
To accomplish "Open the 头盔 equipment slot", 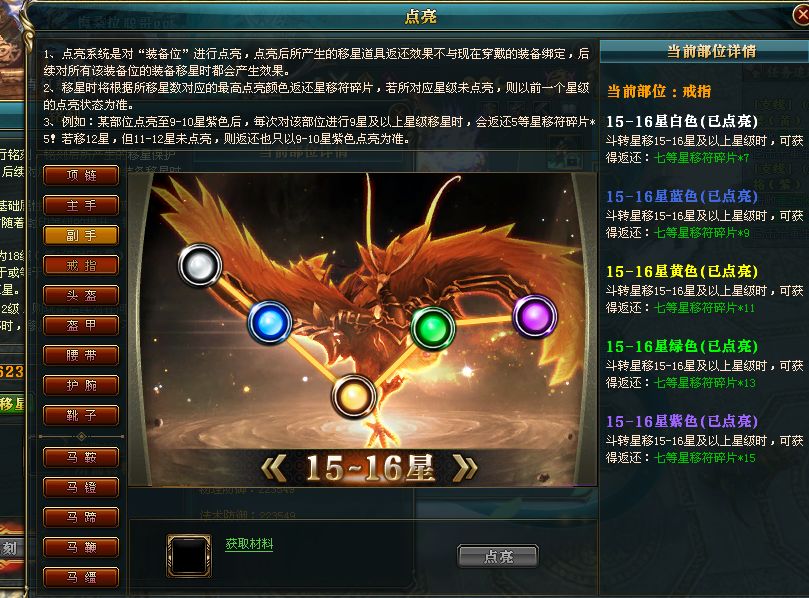I will coord(82,295).
